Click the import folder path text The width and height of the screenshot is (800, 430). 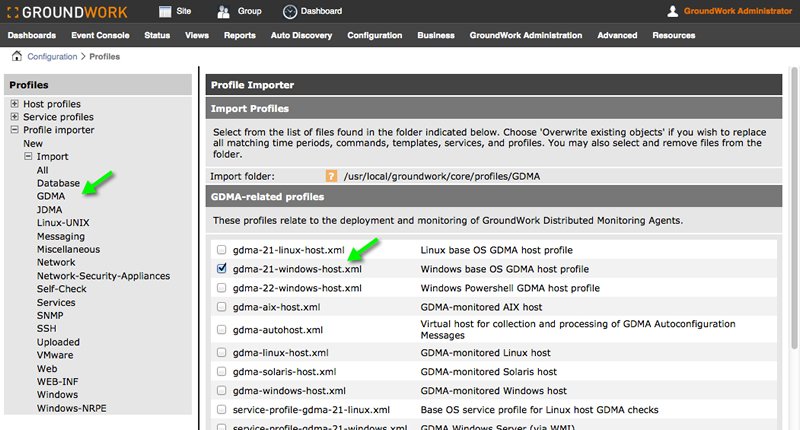click(x=441, y=176)
